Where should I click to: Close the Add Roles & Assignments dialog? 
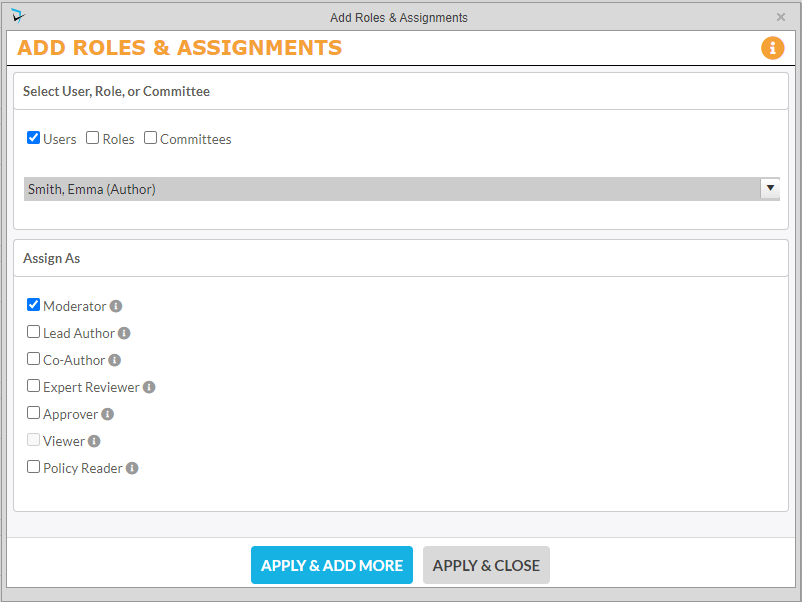click(x=781, y=17)
